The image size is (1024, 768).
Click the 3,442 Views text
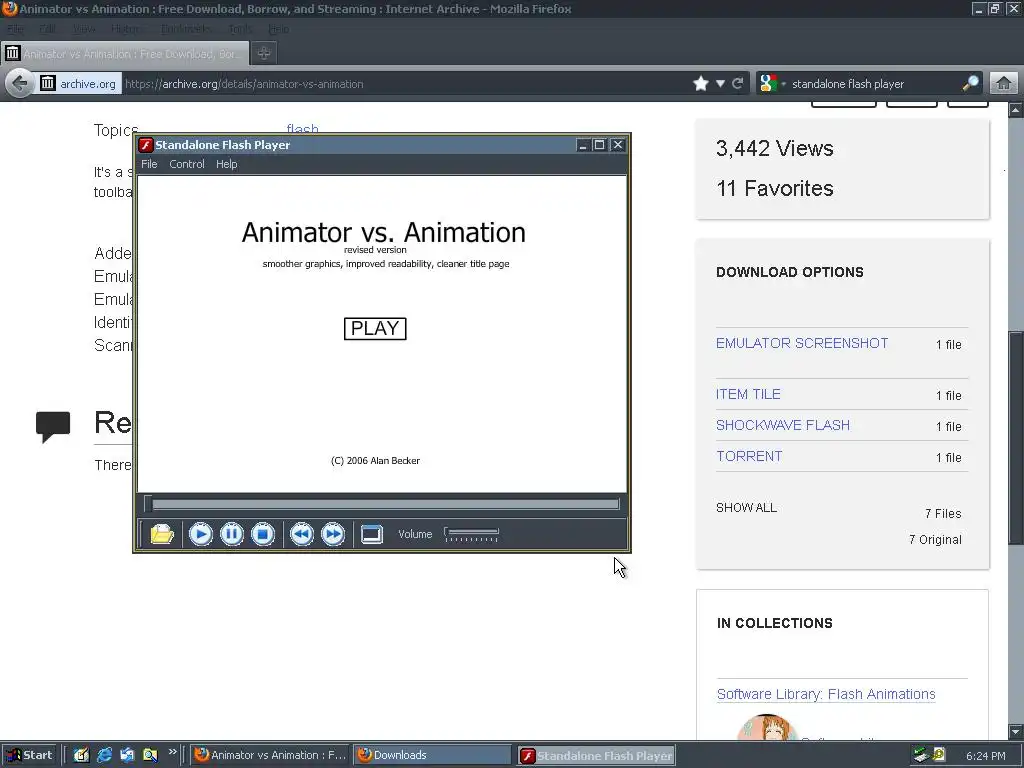point(775,148)
